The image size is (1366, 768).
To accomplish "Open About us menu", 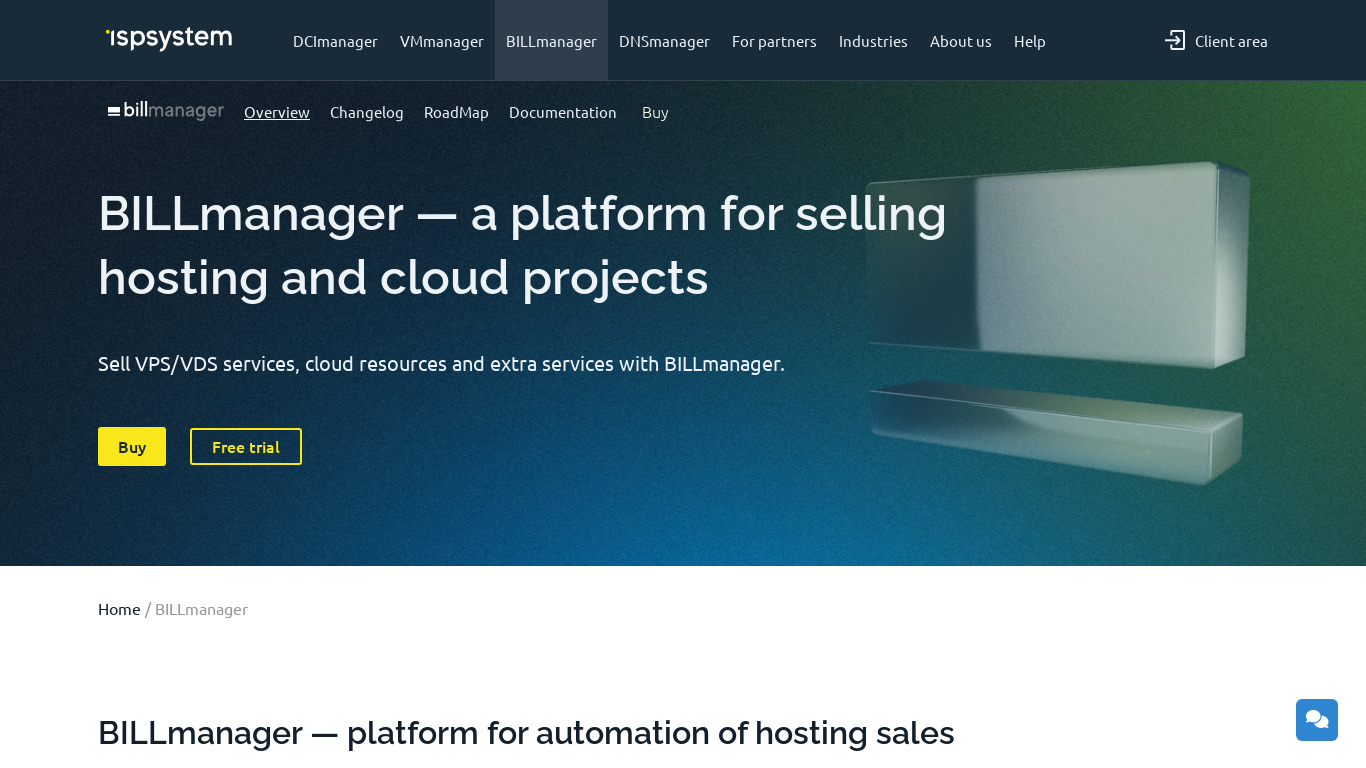I will point(961,41).
